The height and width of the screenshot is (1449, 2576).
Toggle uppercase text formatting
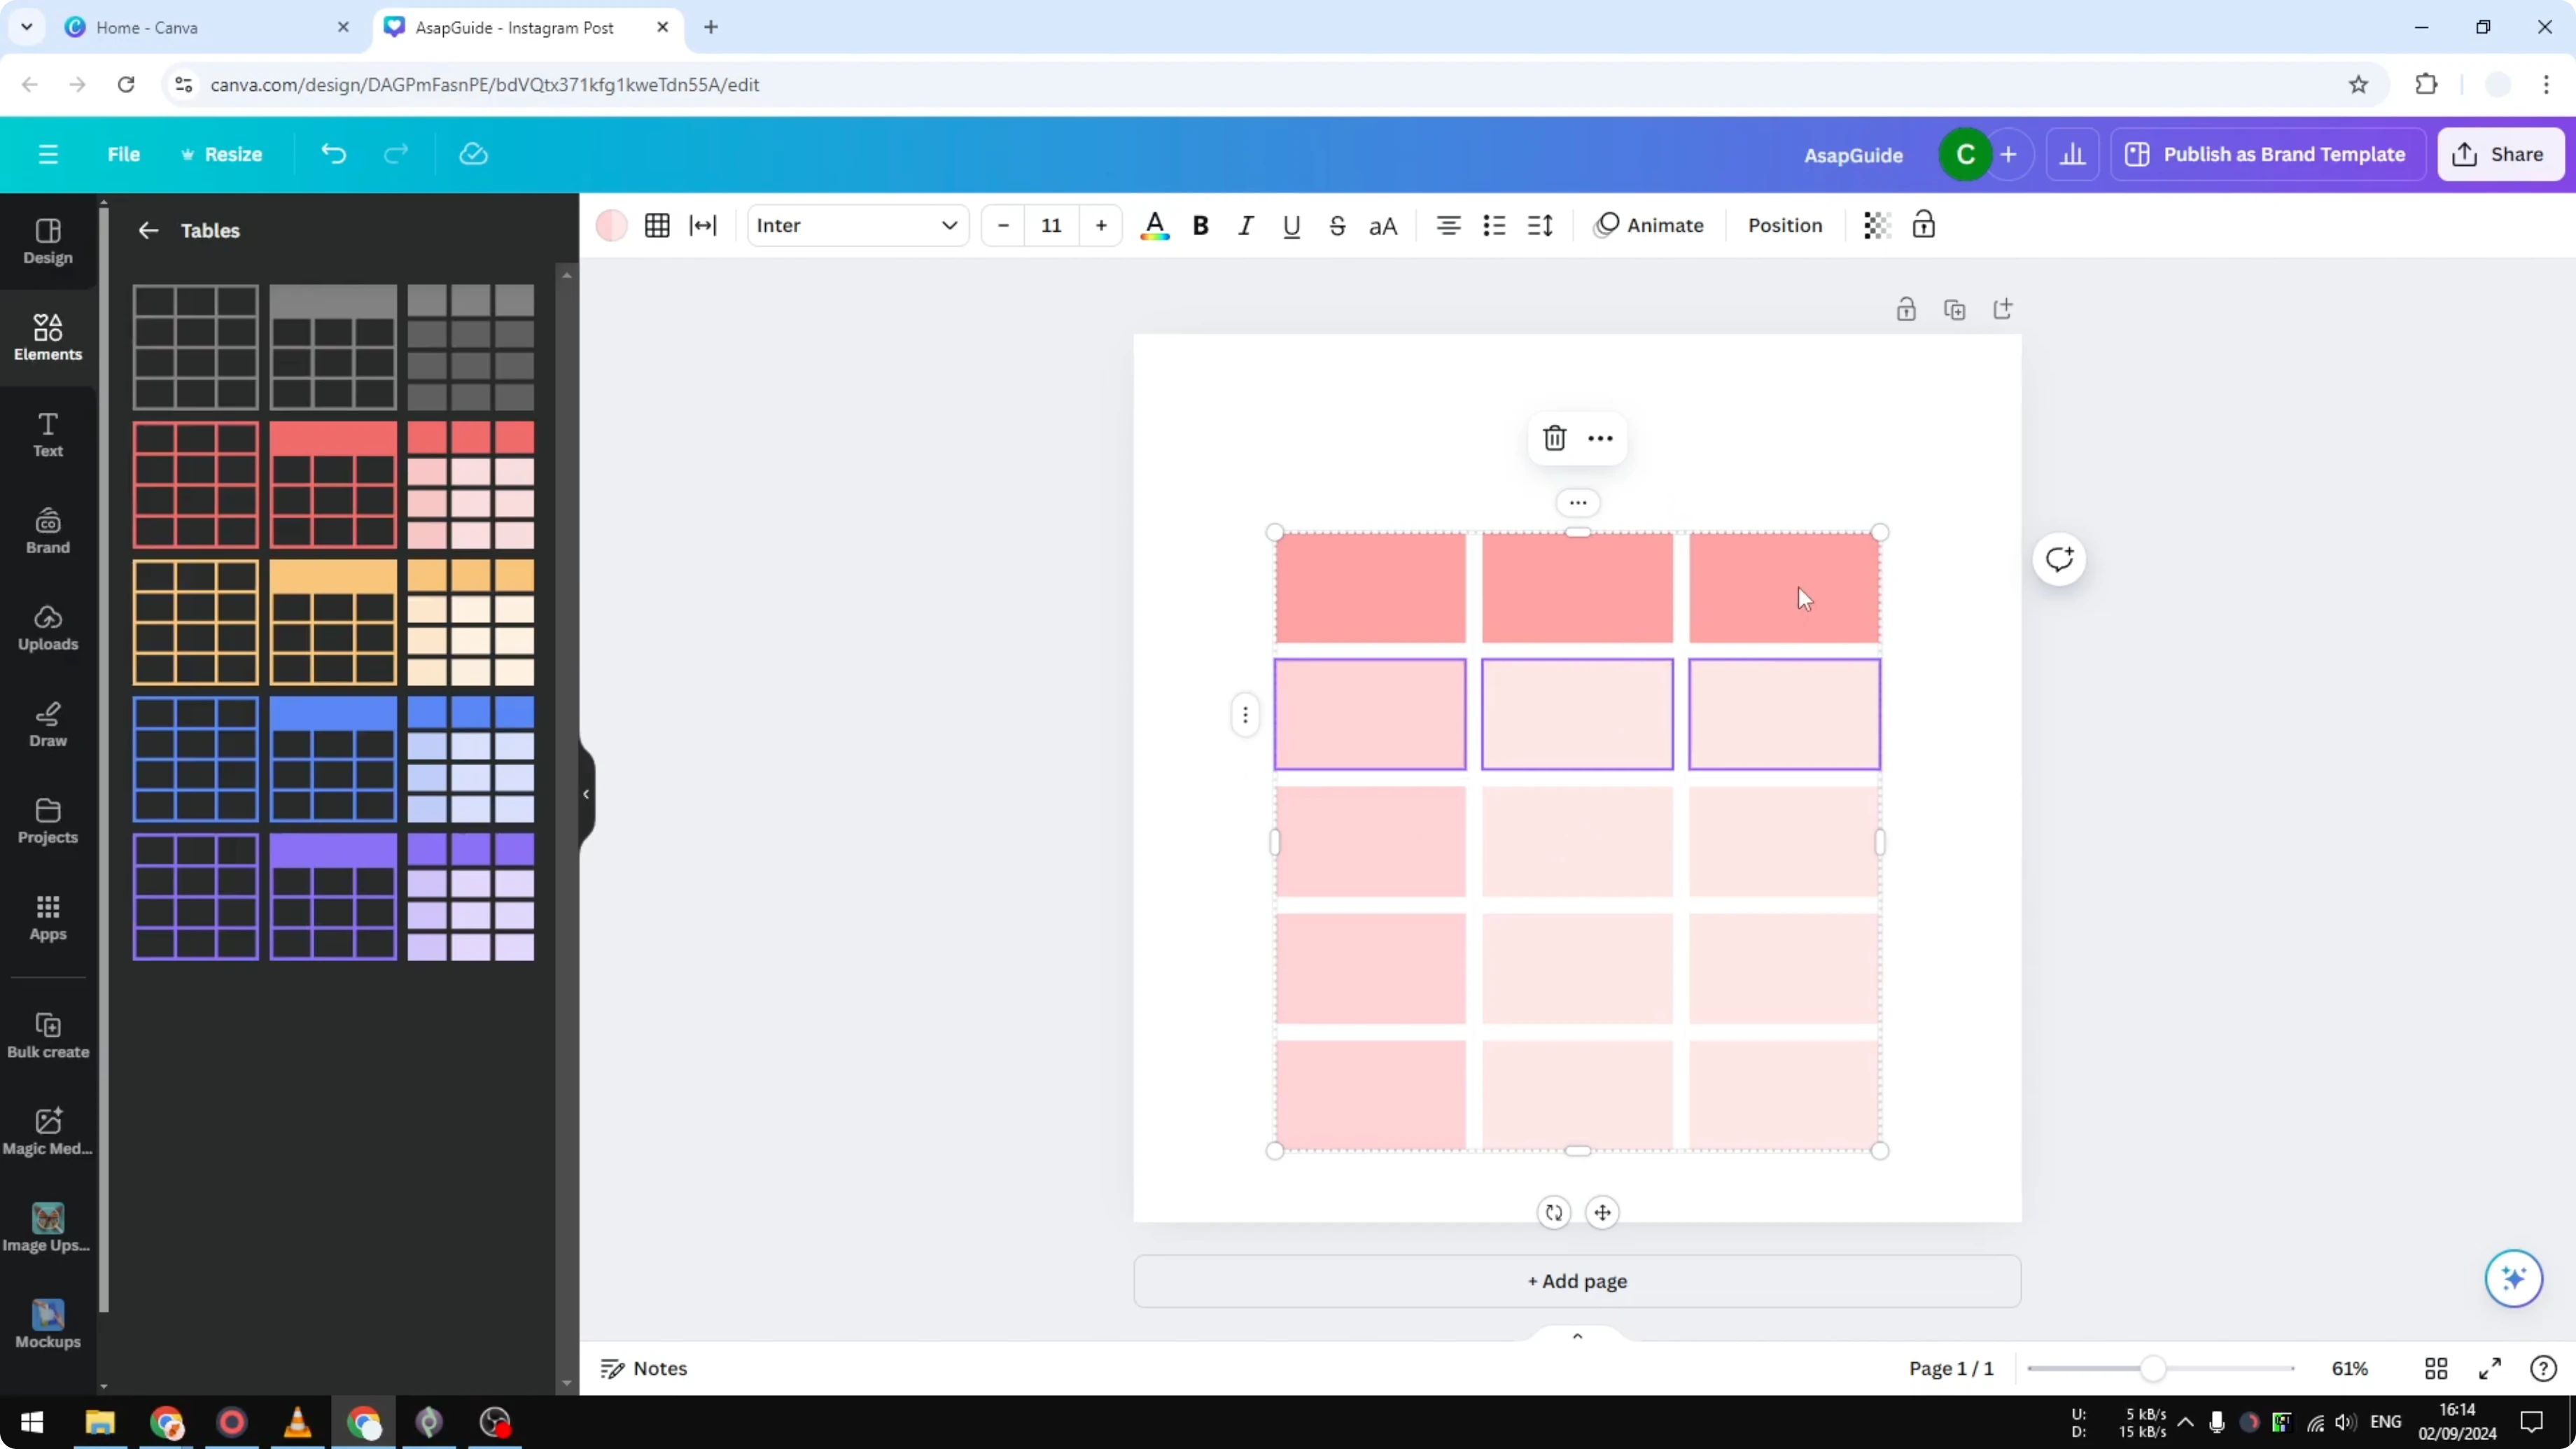coord(1383,226)
